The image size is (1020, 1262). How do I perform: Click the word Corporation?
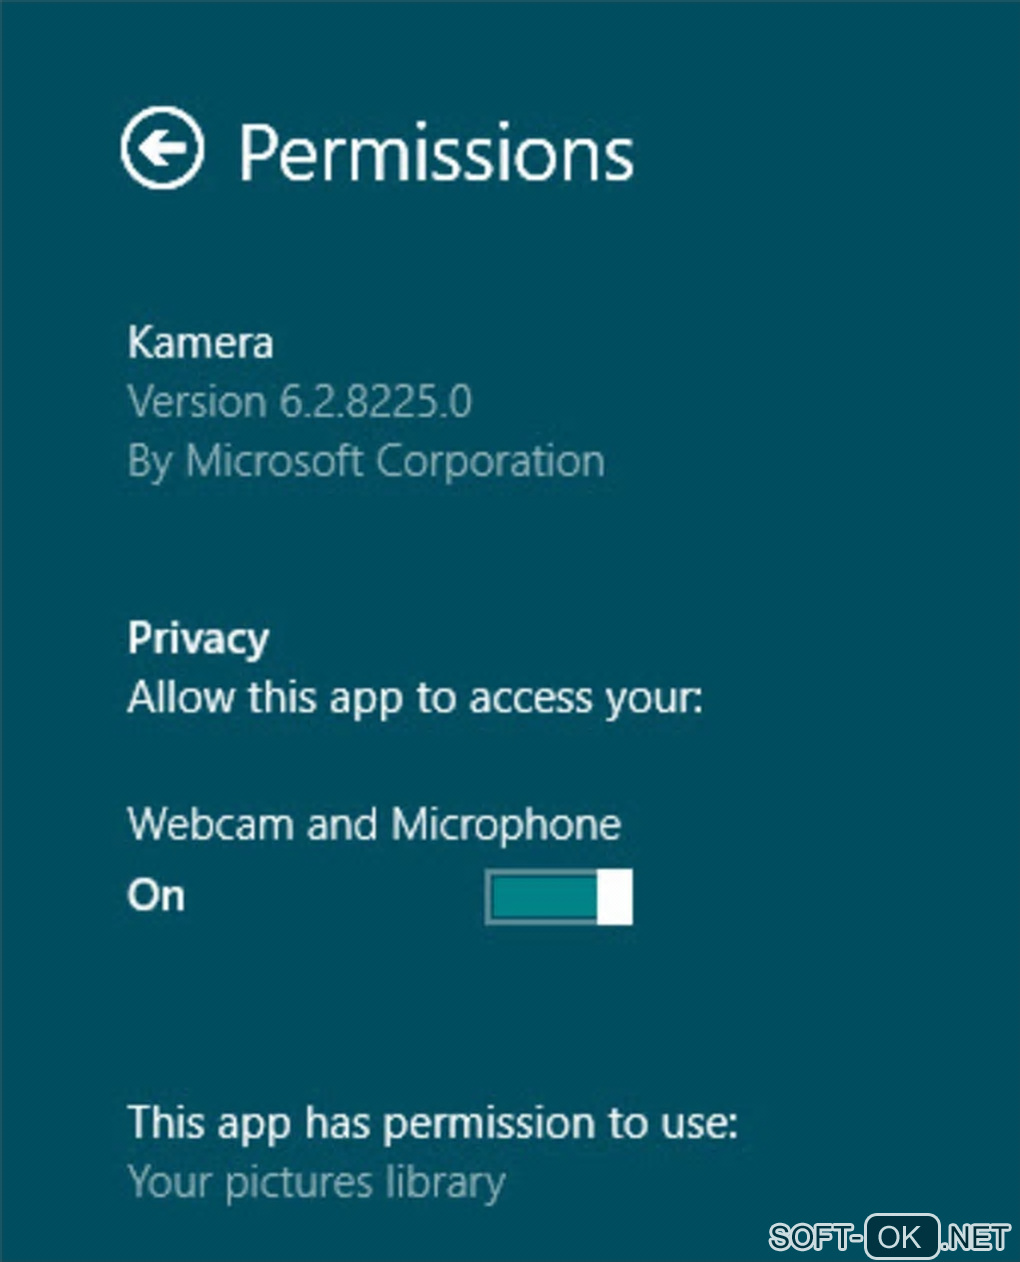pyautogui.click(x=490, y=461)
